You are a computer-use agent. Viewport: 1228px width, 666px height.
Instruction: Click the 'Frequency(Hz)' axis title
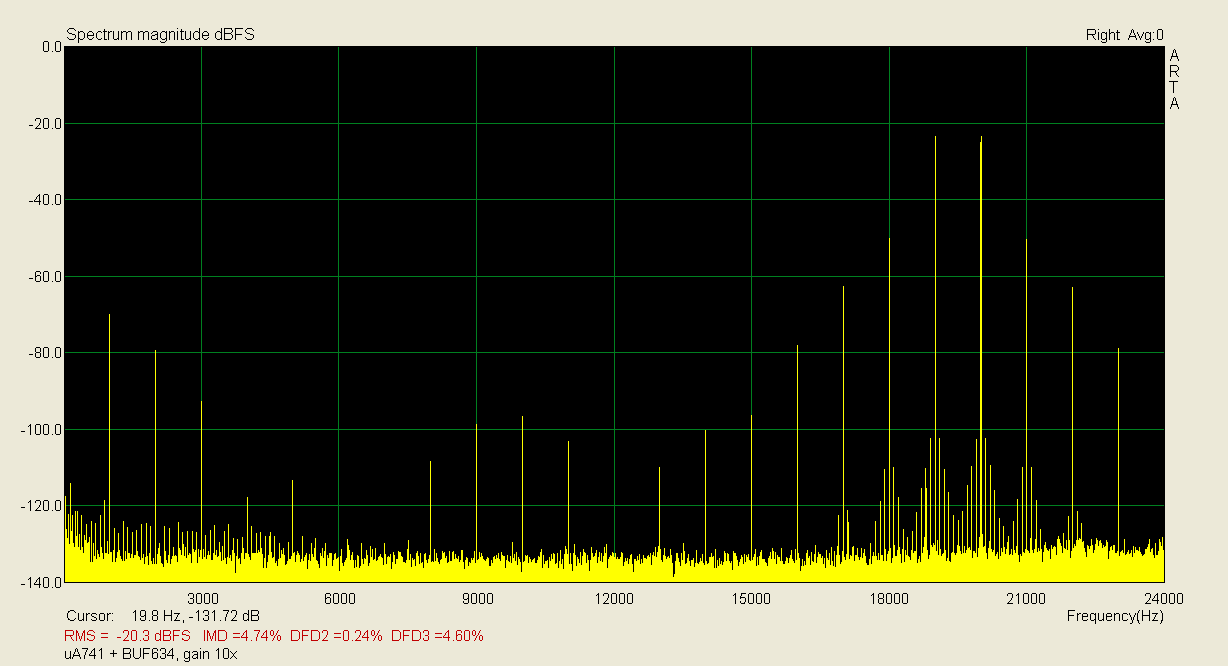pos(1115,617)
